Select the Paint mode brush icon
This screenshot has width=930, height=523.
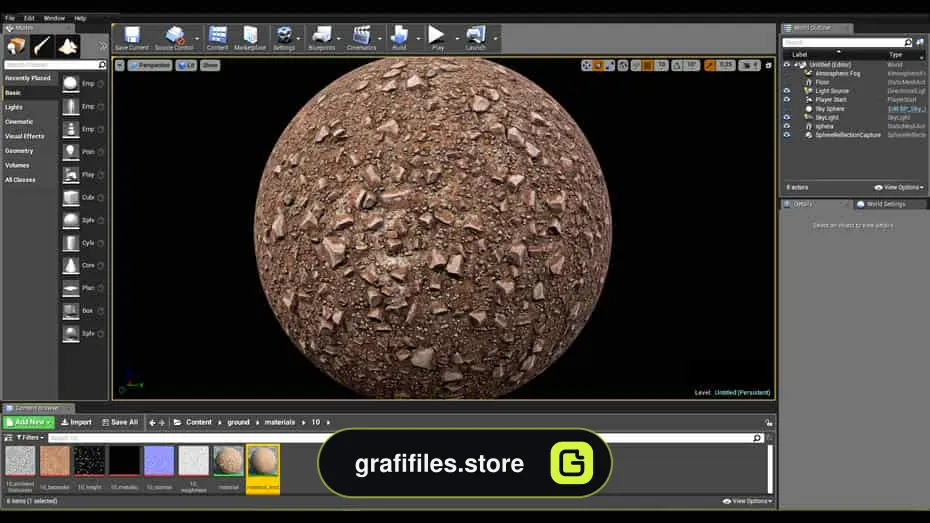42,46
